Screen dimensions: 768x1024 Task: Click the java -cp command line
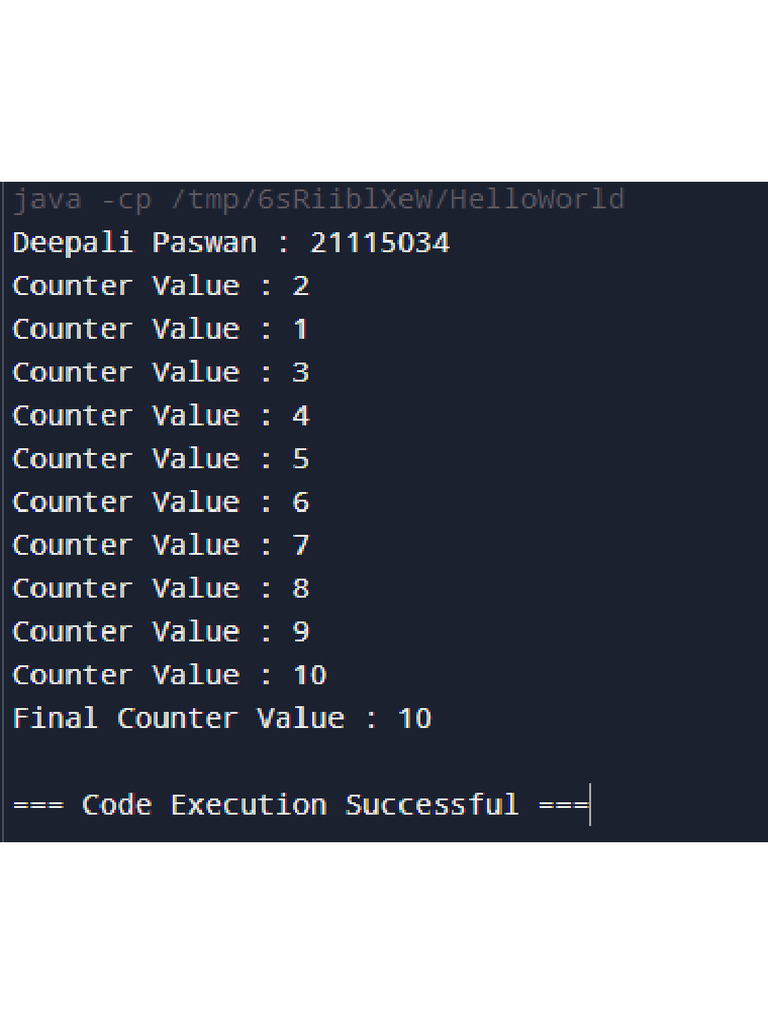(318, 200)
